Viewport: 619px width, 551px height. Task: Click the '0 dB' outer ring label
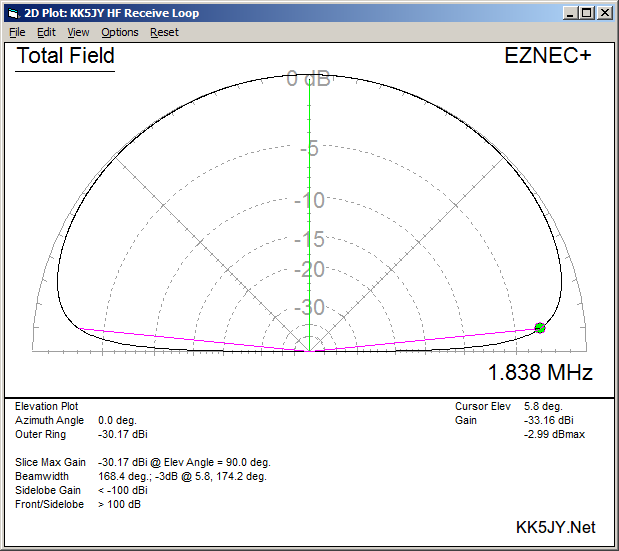(x=308, y=78)
